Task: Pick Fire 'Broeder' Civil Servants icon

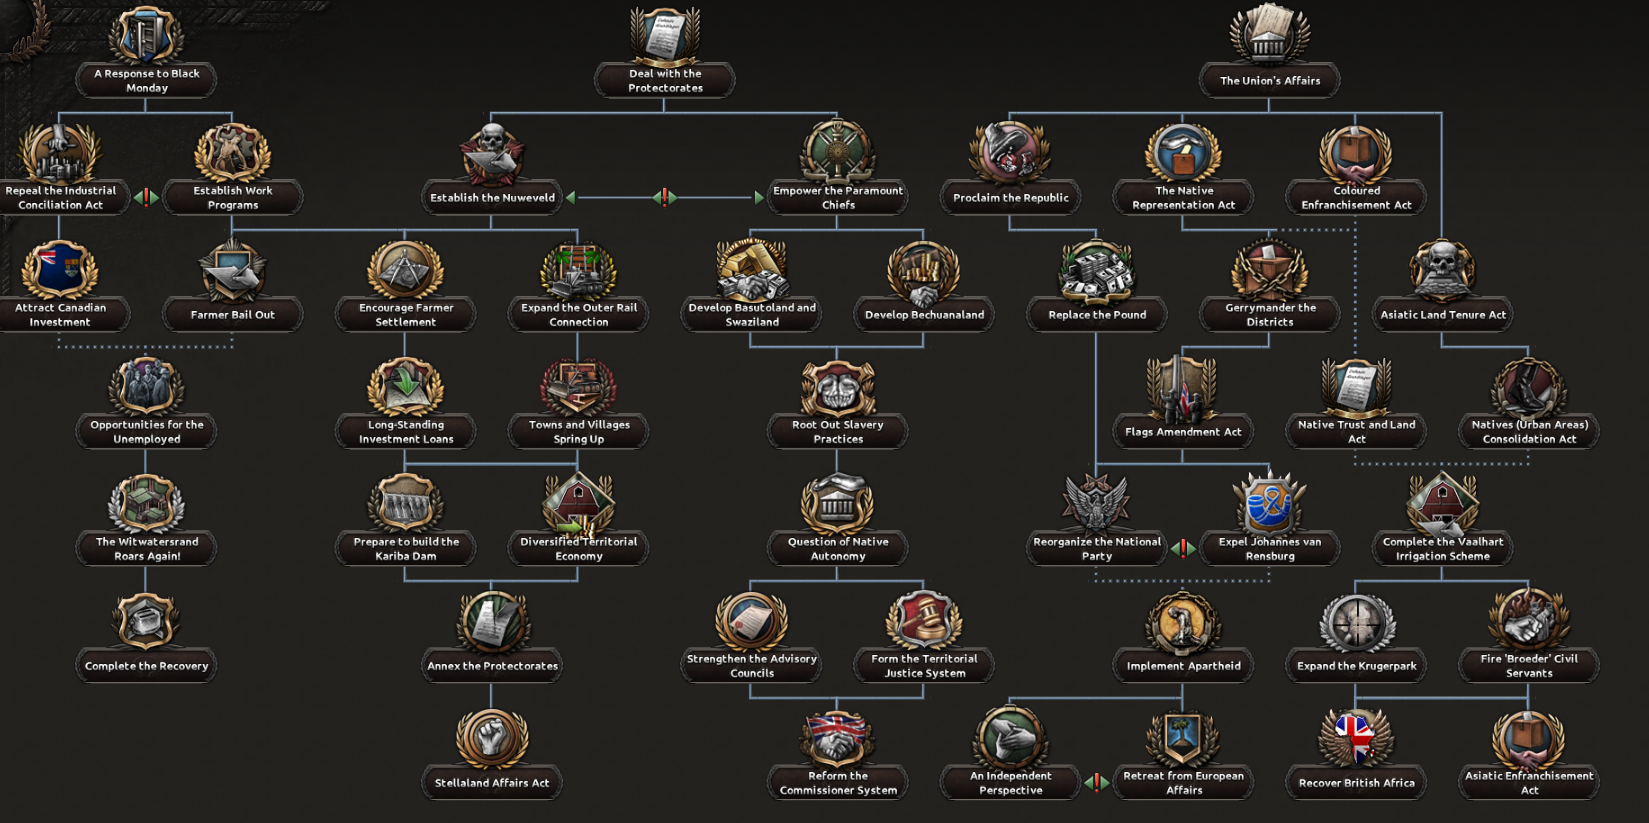Action: click(x=1529, y=620)
